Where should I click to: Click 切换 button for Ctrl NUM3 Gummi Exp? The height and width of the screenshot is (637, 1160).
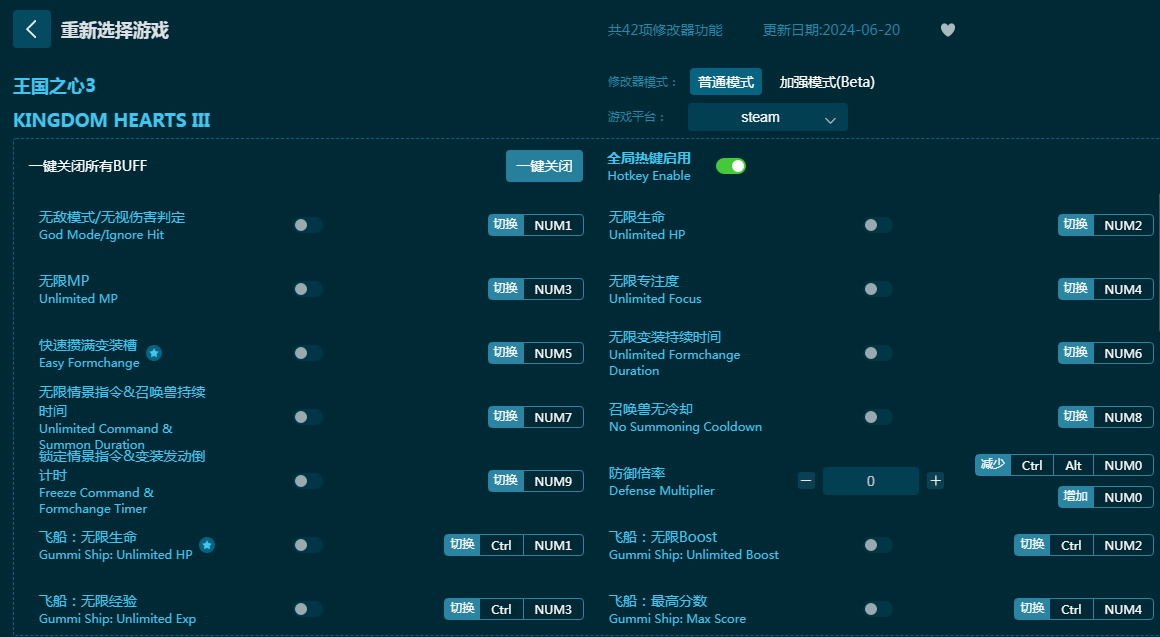pos(462,609)
